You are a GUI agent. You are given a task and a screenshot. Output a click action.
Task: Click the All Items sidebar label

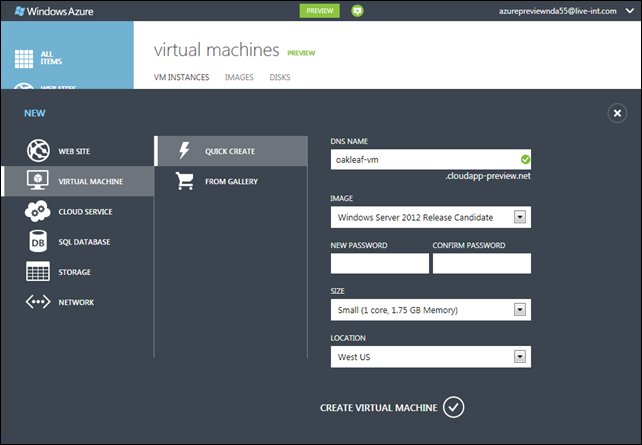click(51, 58)
